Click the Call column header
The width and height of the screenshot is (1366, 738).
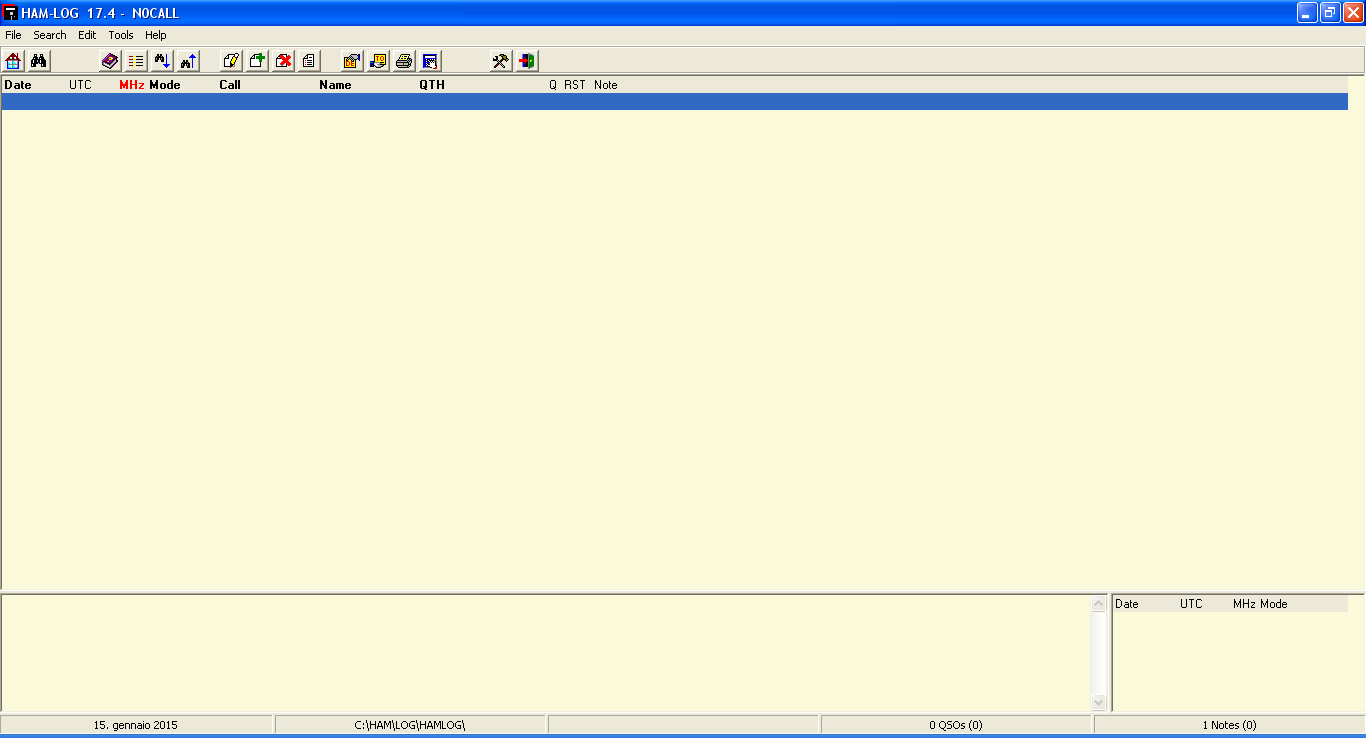[x=230, y=85]
